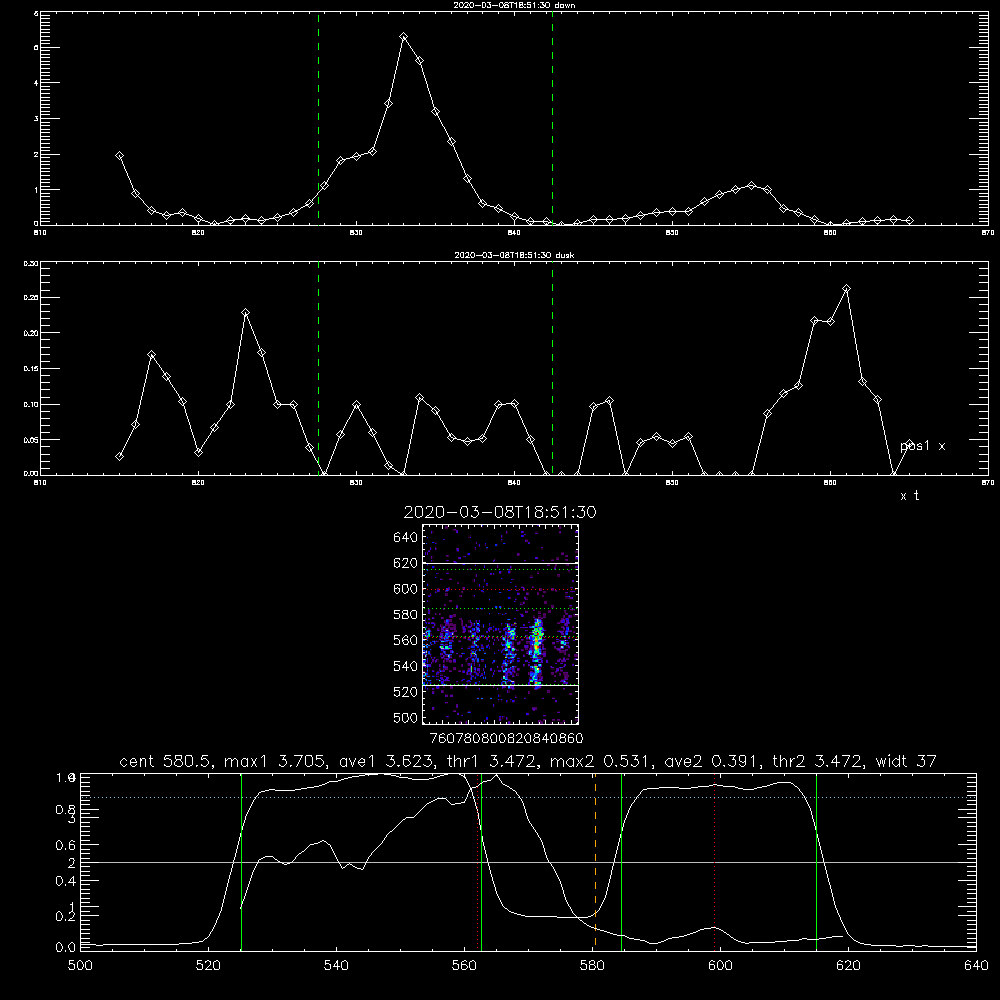
Task: Select the 'pos1 x' label in the dusk plot
Action: (922, 446)
